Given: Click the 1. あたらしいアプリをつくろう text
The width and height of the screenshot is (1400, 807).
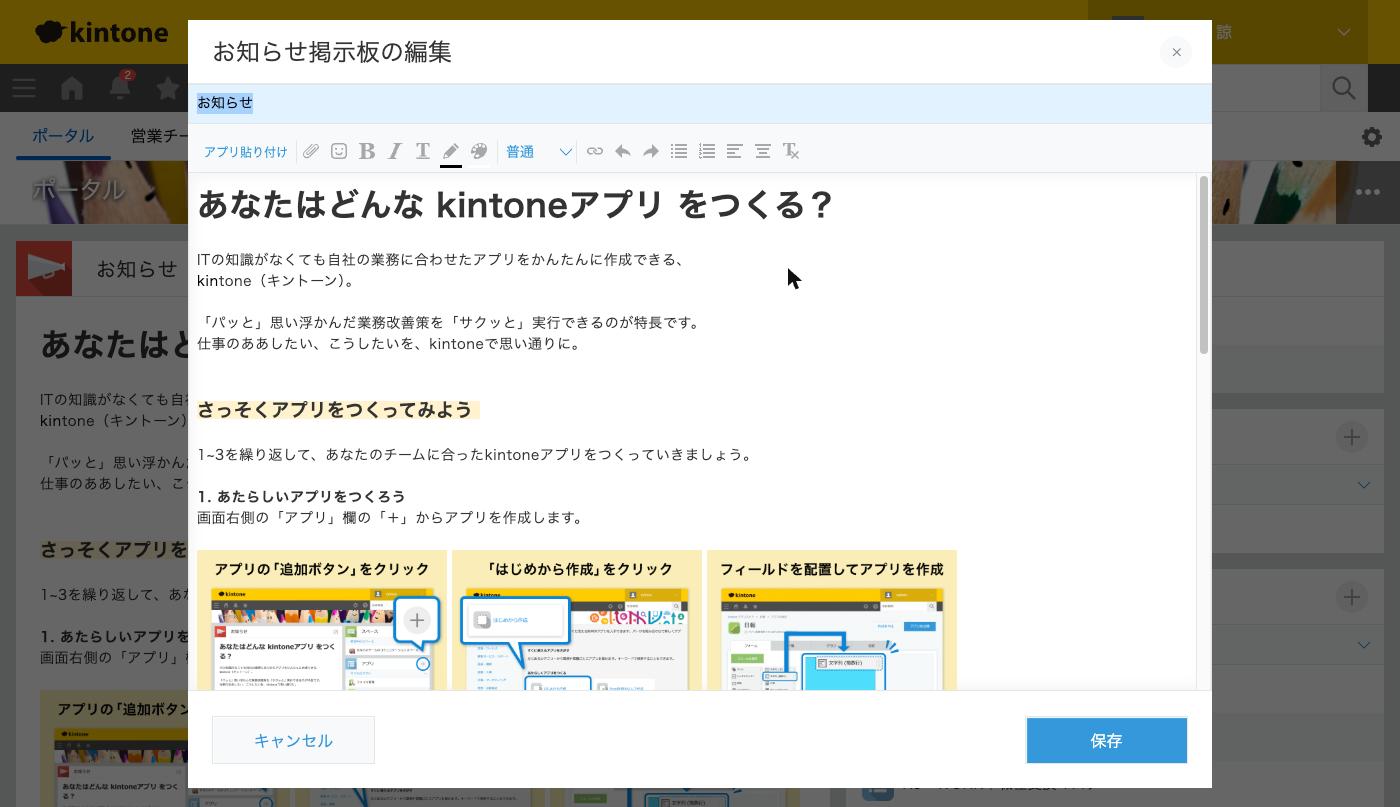Looking at the screenshot, I should click(x=301, y=496).
